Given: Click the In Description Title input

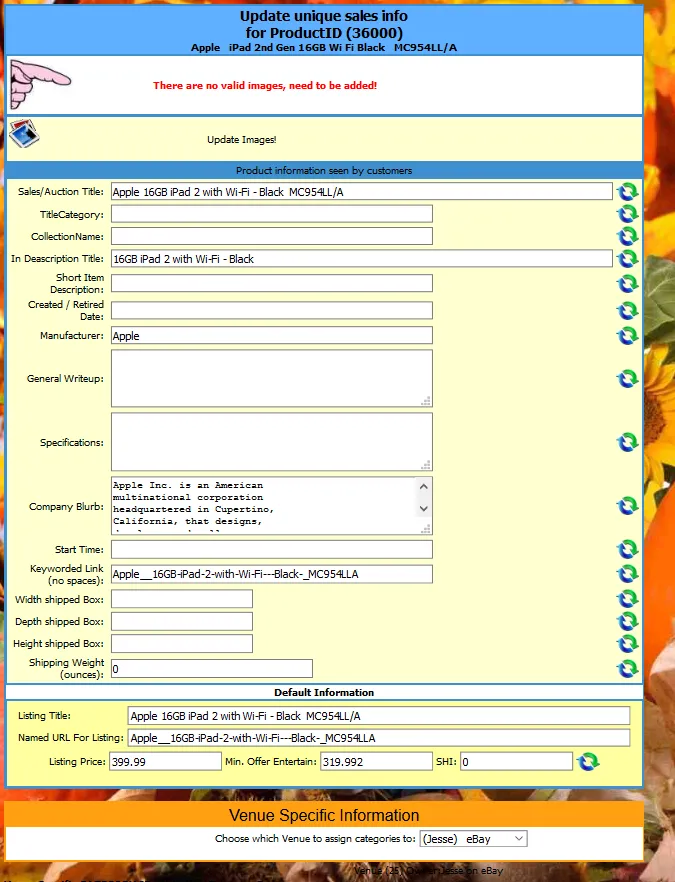Looking at the screenshot, I should [362, 259].
